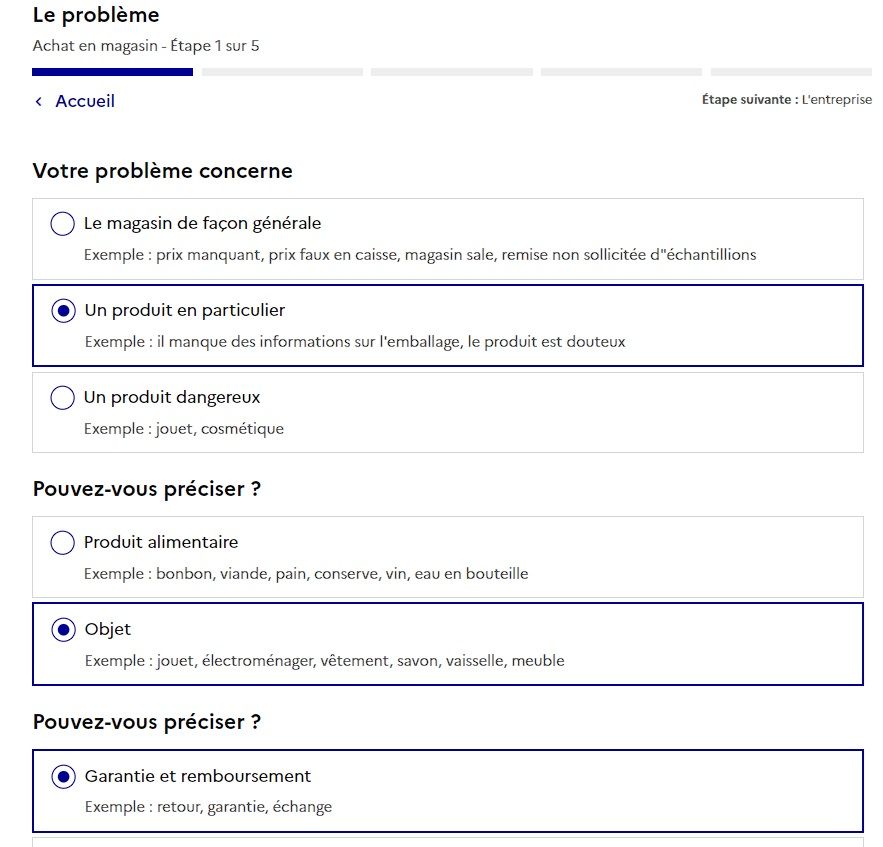Screen dimensions: 883x847
Task: Select "Garantie et remboursement"
Action: tap(62, 777)
